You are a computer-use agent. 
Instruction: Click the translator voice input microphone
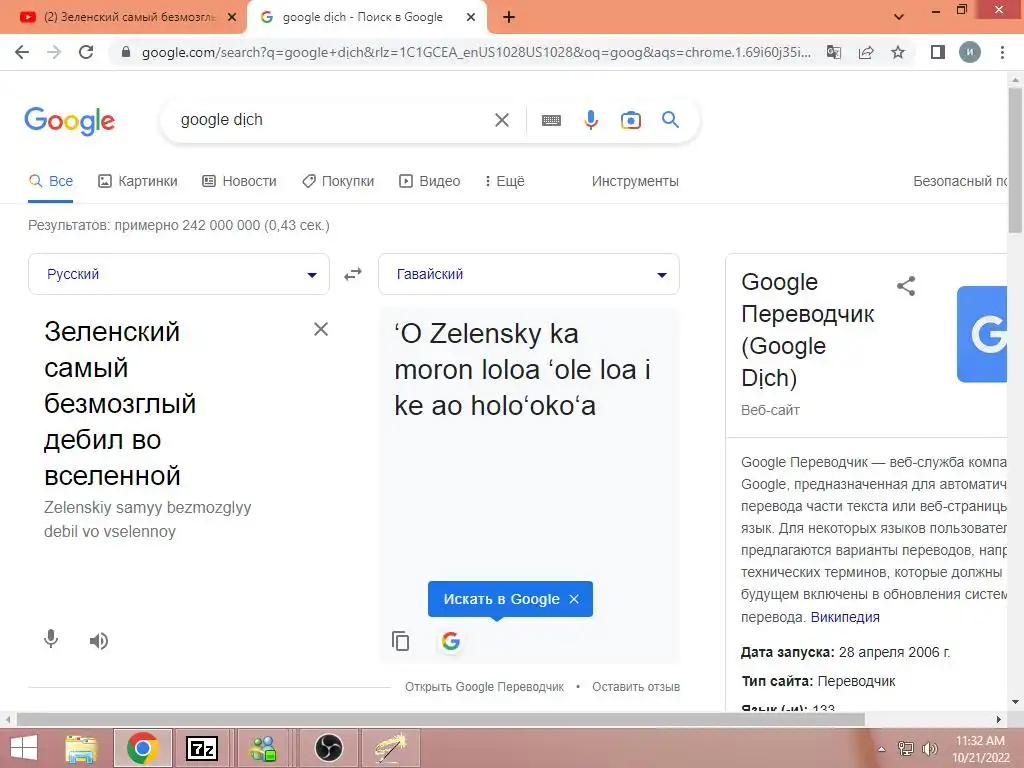click(x=51, y=639)
